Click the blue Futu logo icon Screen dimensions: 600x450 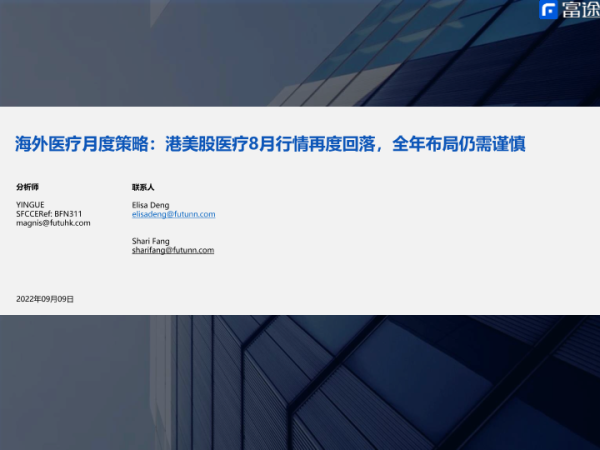tap(548, 11)
